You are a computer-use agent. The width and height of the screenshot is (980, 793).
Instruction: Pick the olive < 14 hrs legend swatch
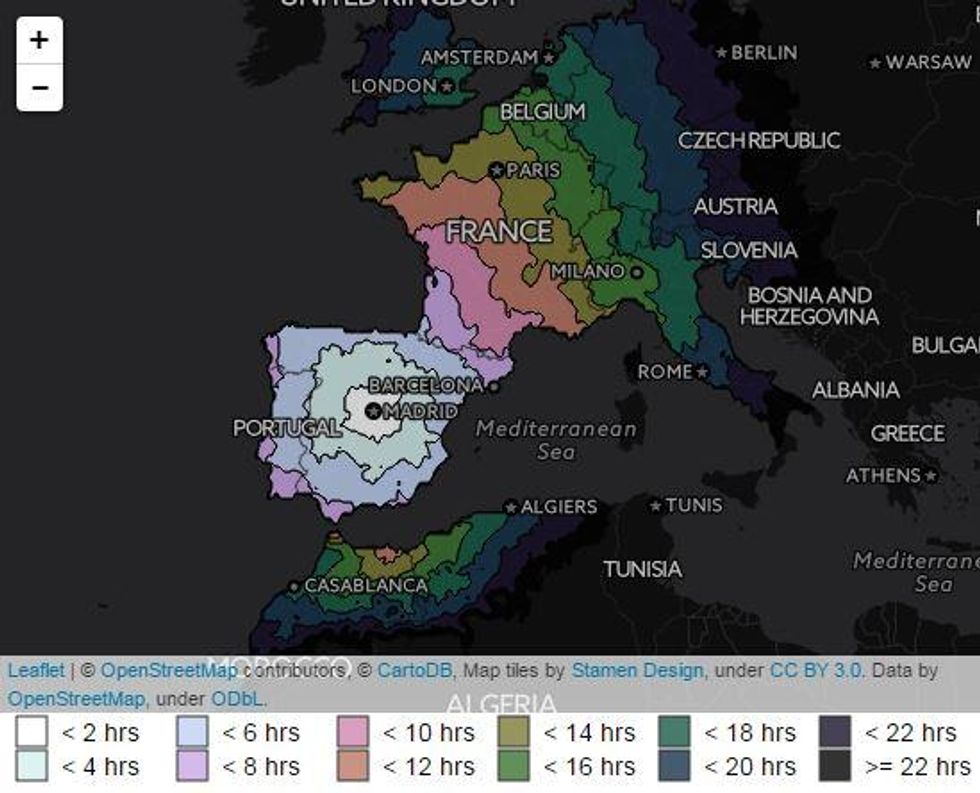514,732
